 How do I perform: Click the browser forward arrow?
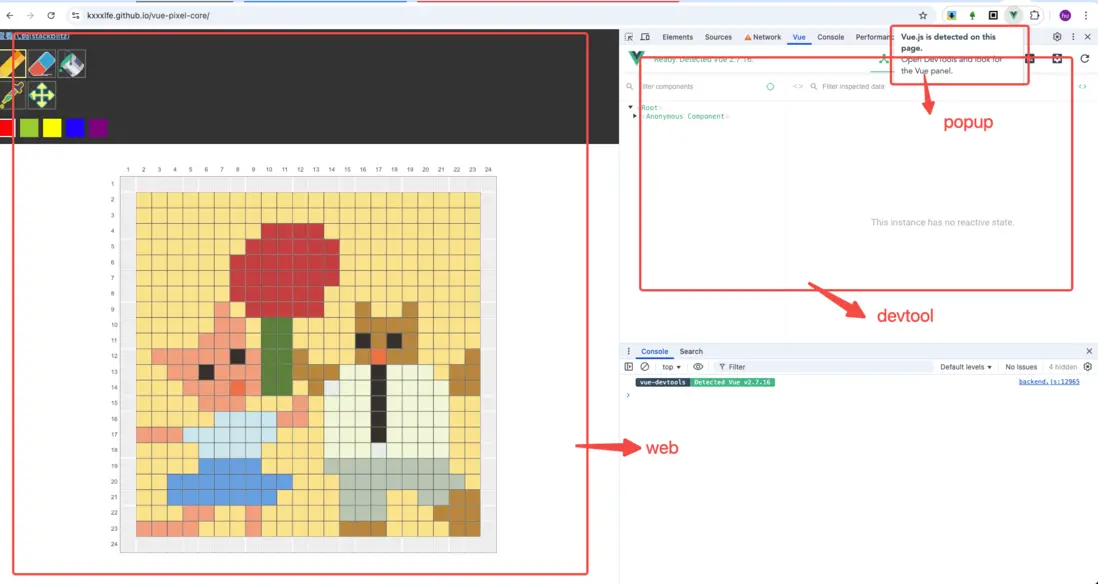[30, 15]
